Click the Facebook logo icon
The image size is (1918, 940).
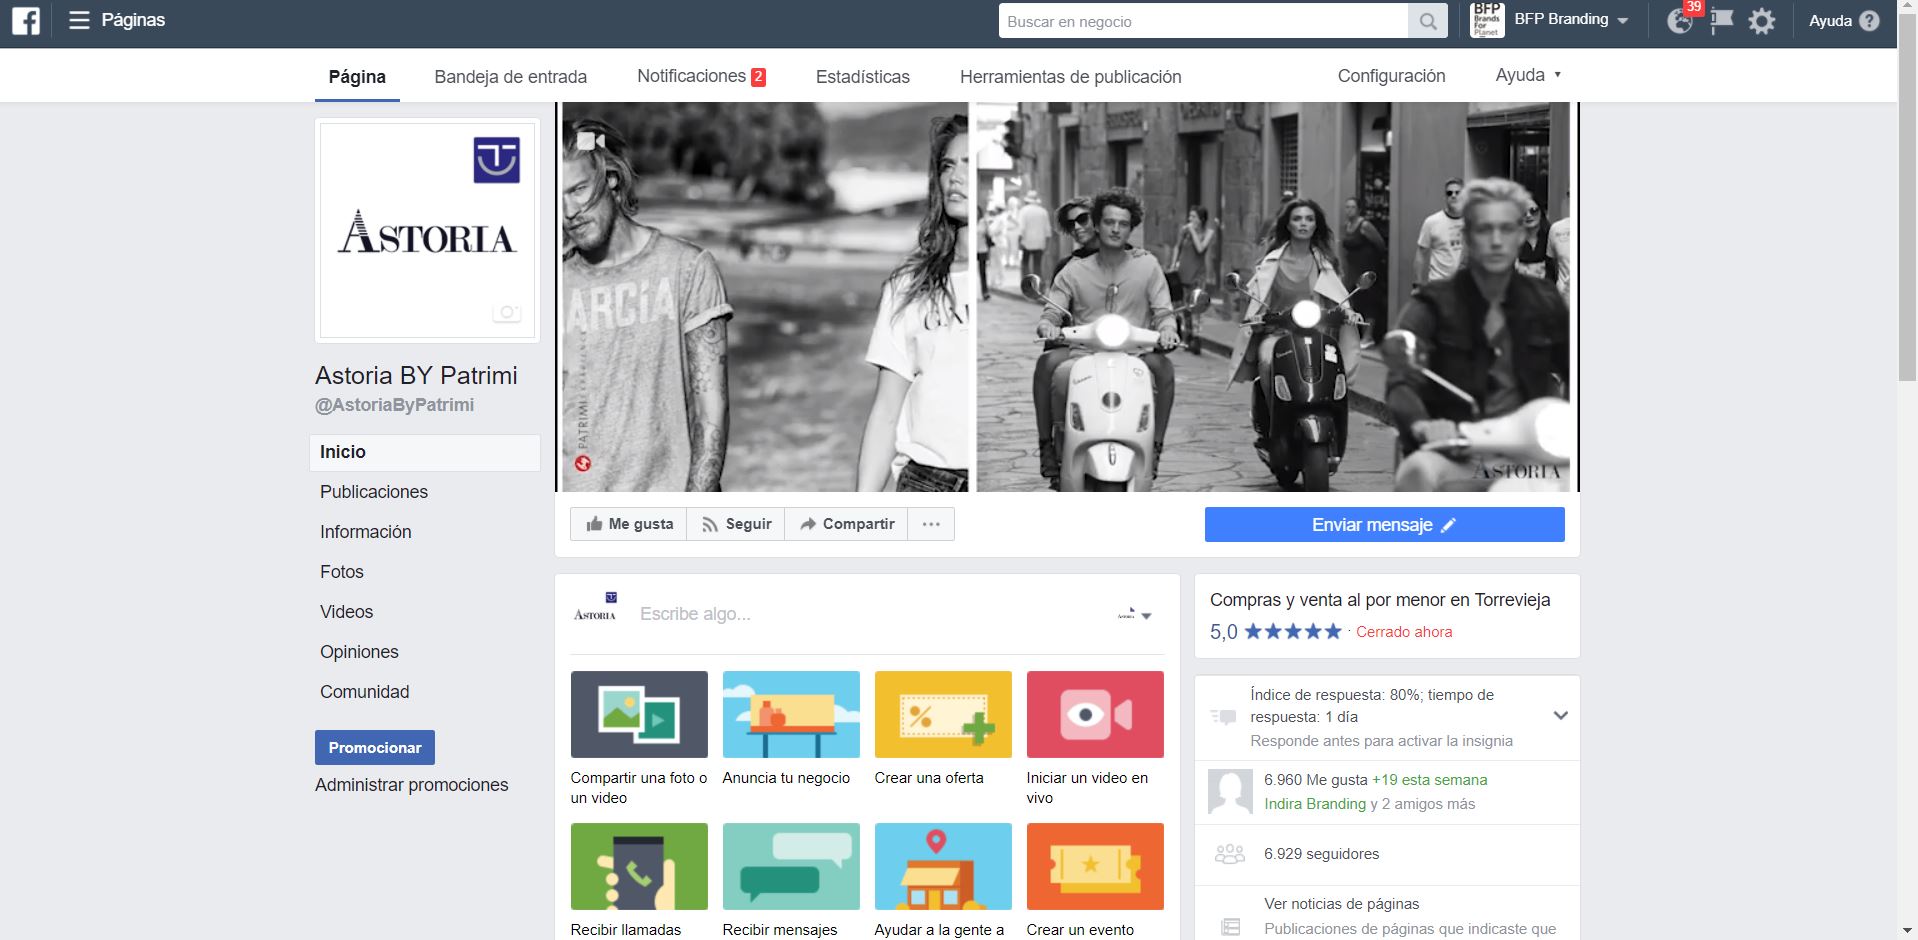[x=26, y=21]
